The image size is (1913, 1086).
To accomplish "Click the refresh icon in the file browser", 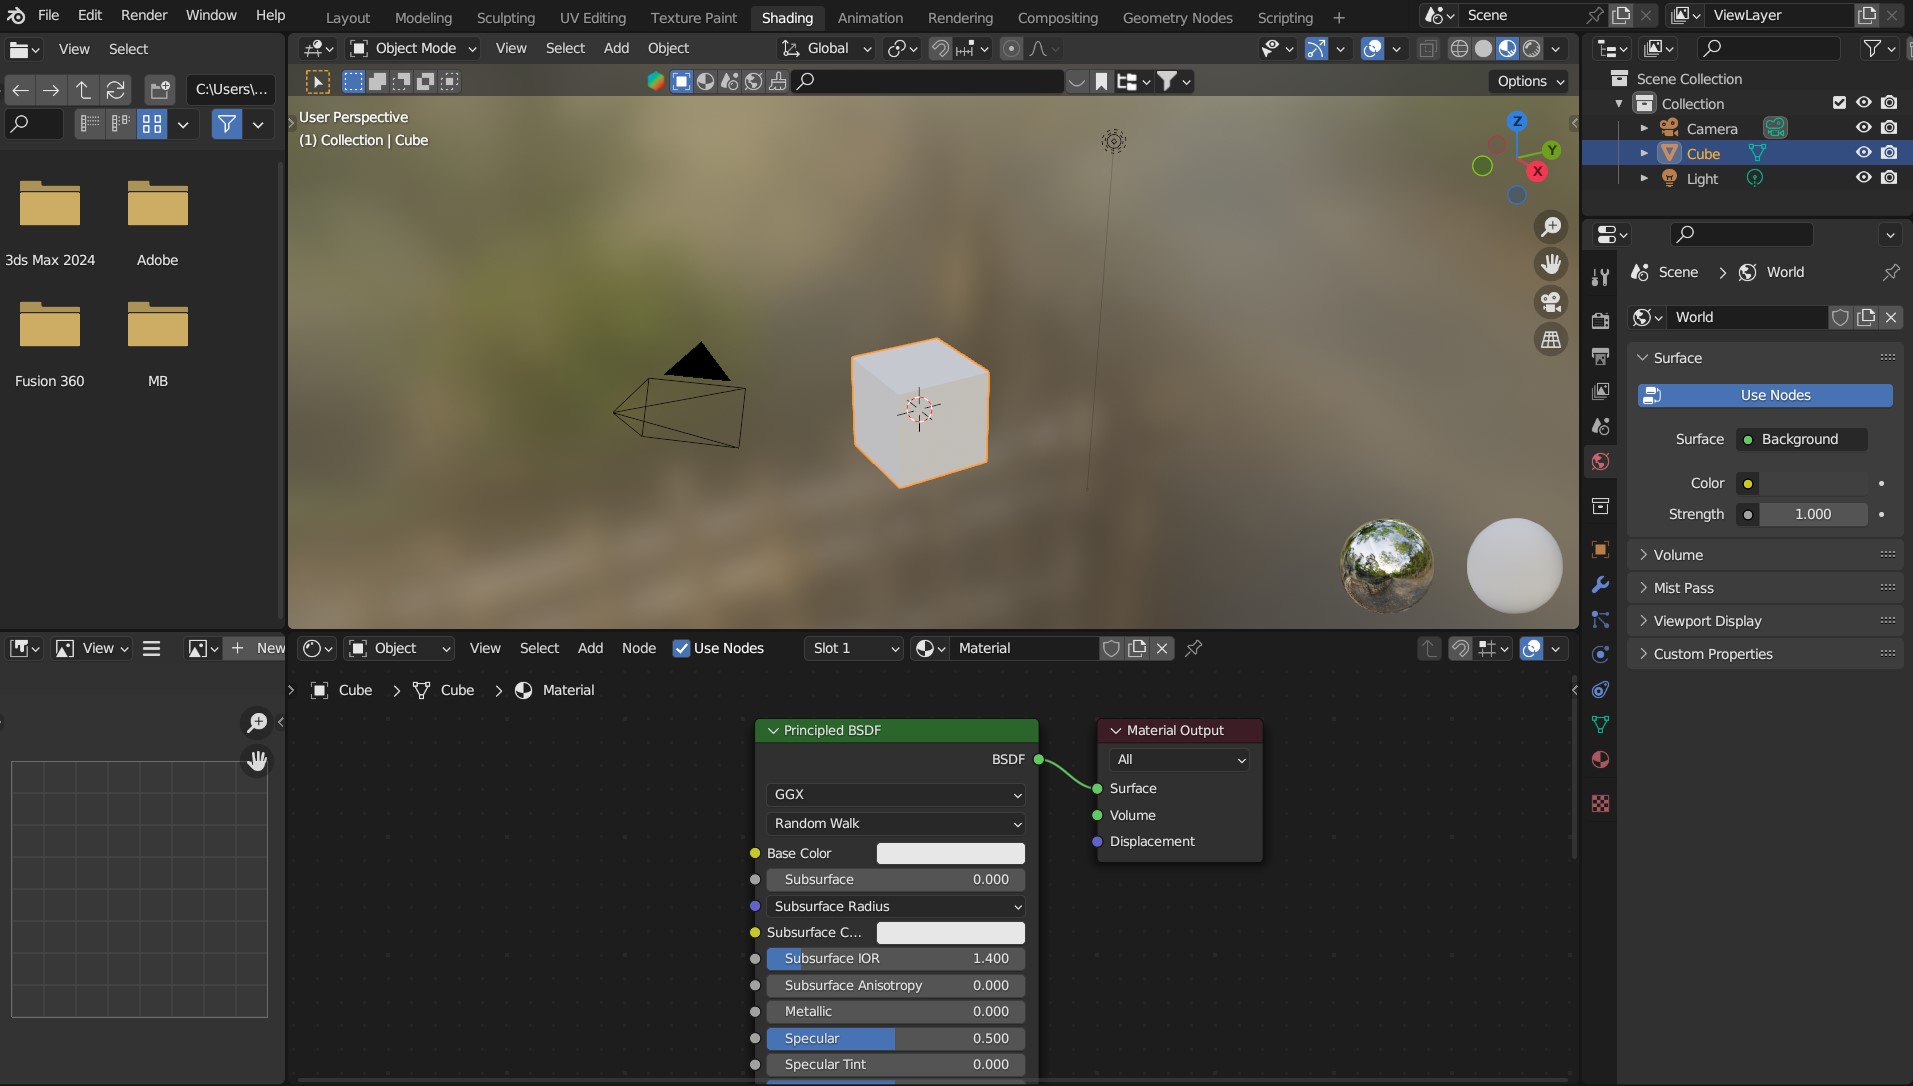I will (x=116, y=90).
